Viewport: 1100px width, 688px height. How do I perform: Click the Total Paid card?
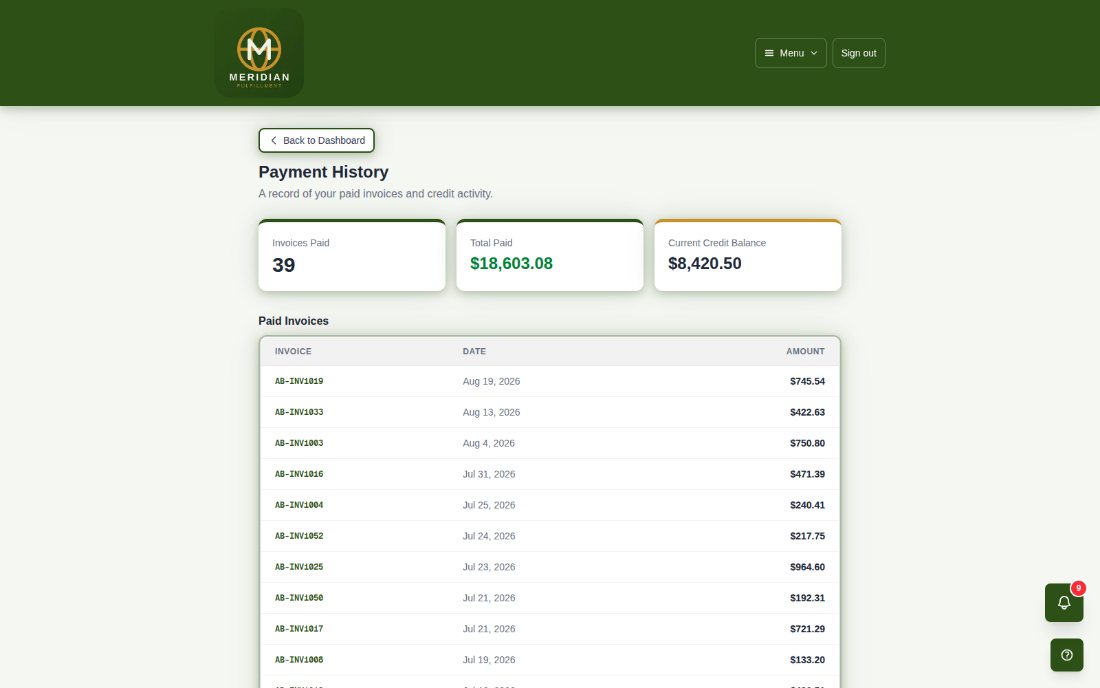tap(549, 255)
